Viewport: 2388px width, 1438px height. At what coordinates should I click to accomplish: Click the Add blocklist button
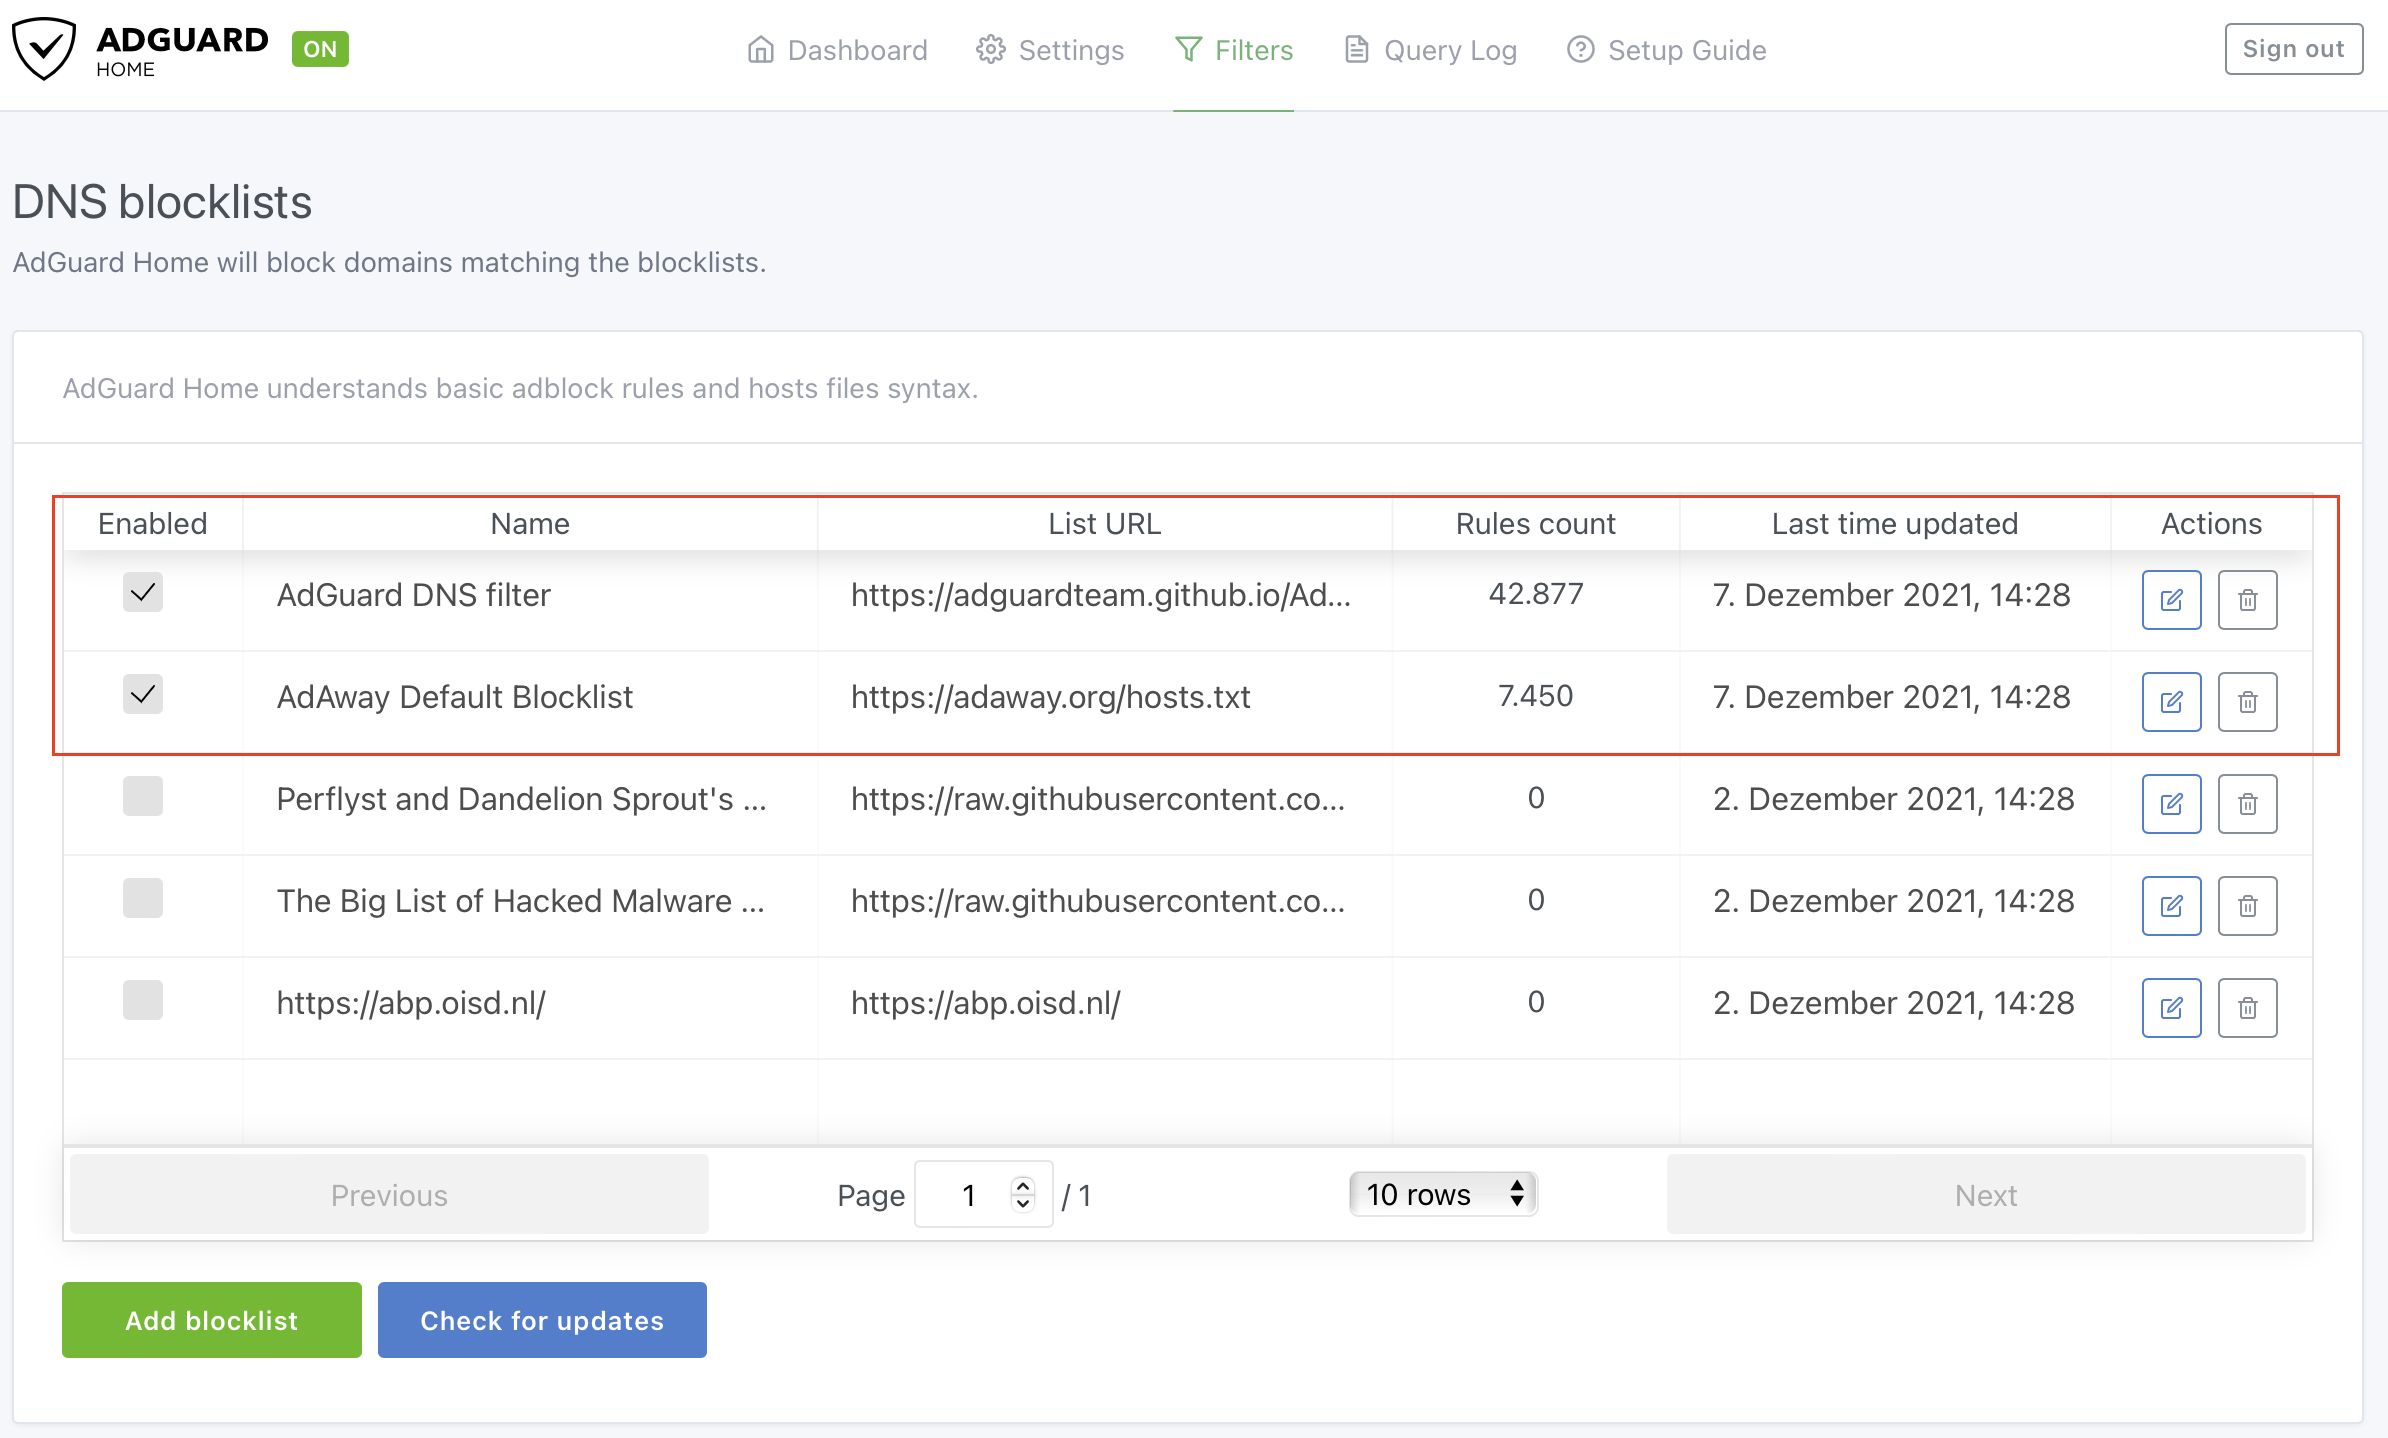coord(212,1320)
